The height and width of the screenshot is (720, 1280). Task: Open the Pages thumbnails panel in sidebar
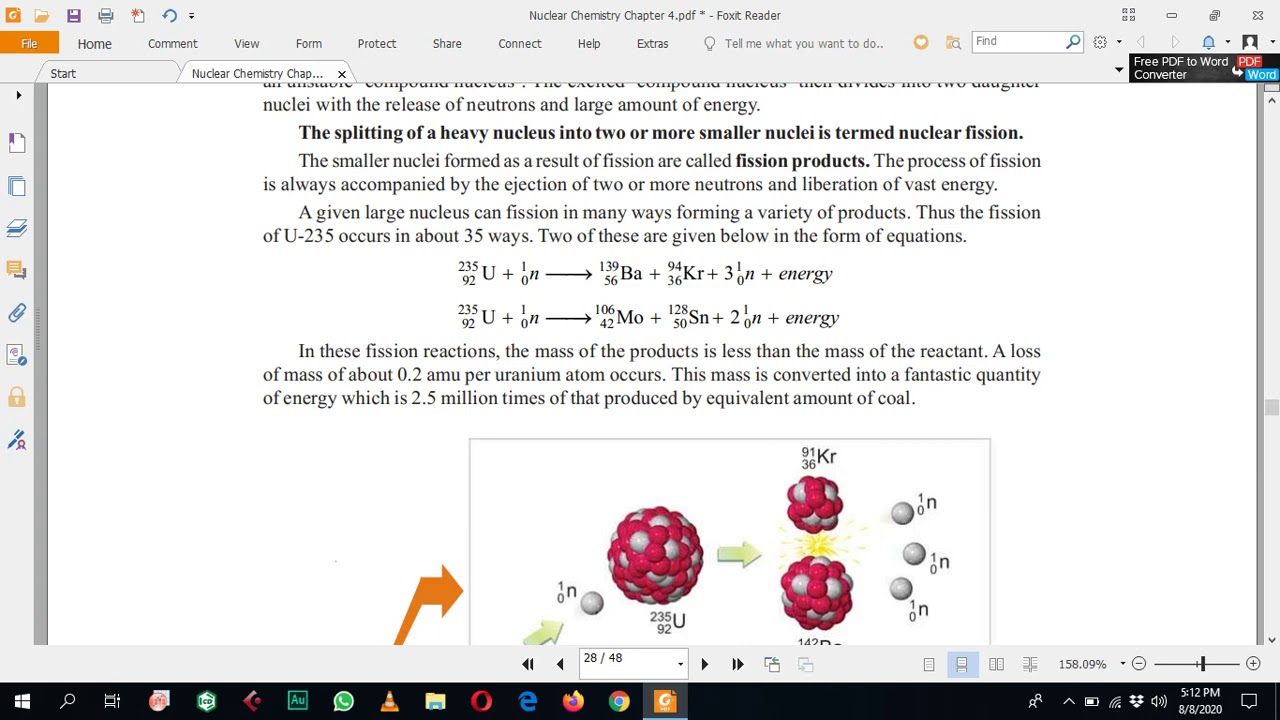pyautogui.click(x=17, y=186)
